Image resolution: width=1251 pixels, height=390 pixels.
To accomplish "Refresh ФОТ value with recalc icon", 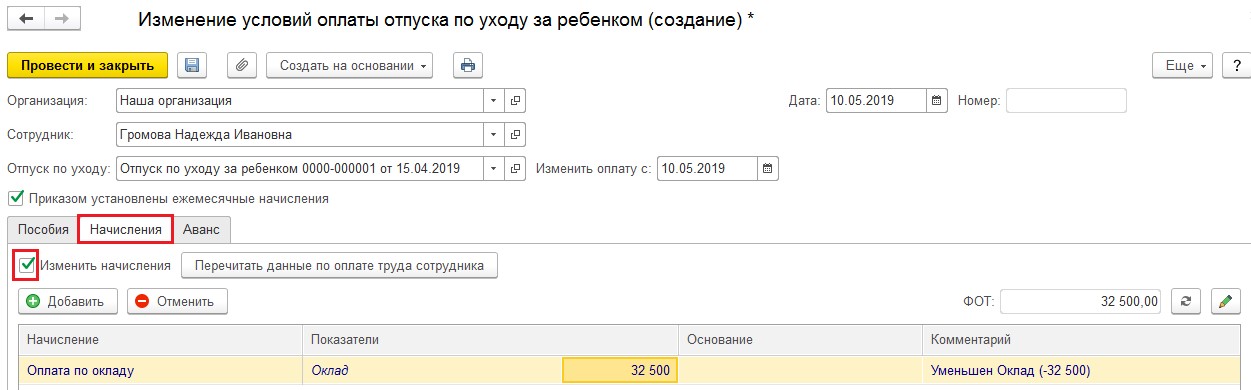I will (x=1186, y=301).
